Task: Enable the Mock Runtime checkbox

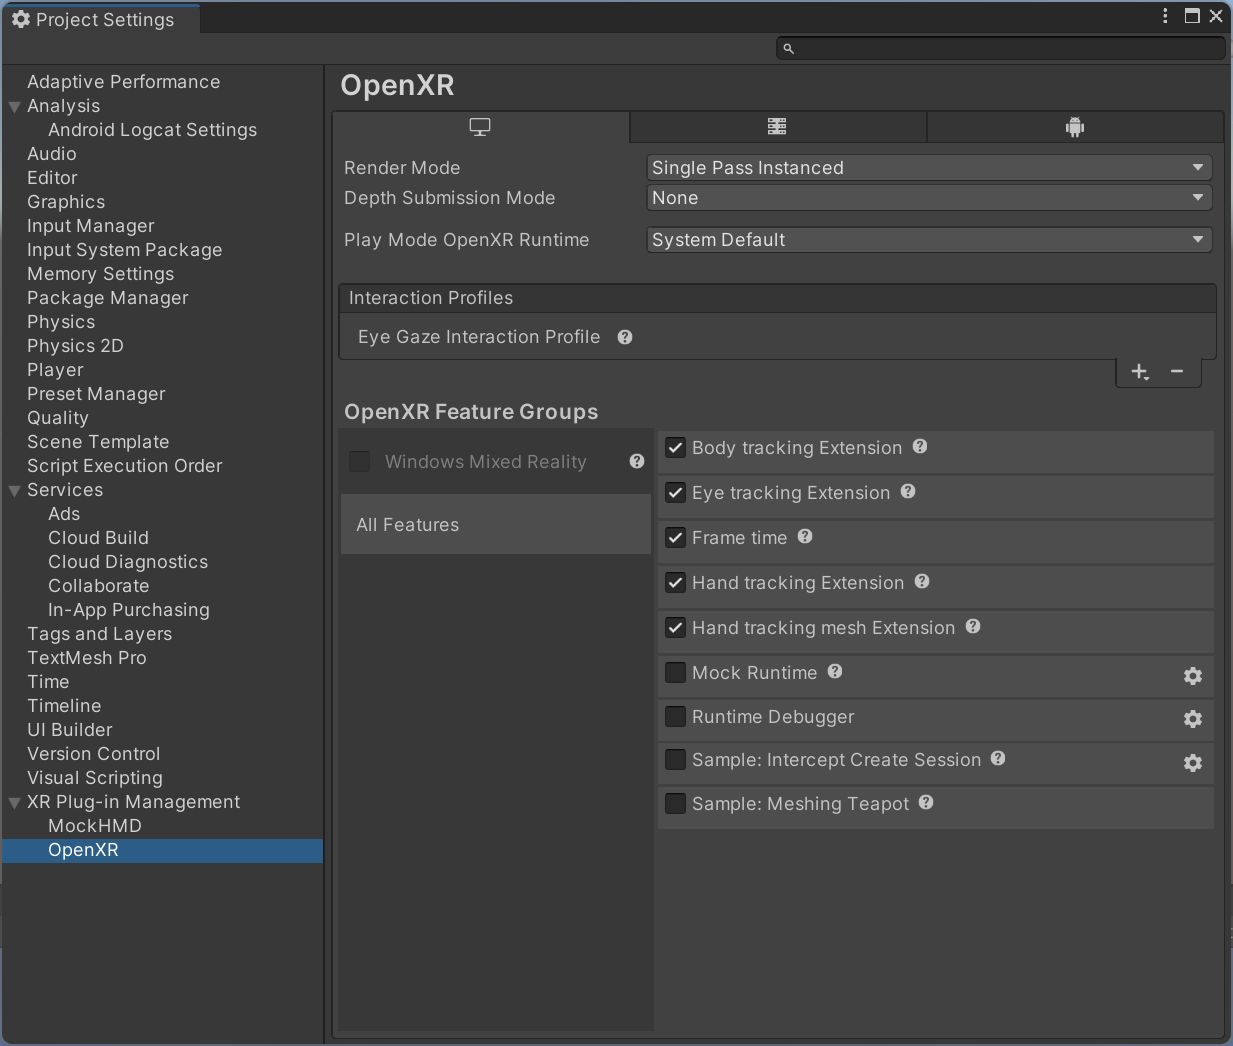Action: pyautogui.click(x=676, y=673)
